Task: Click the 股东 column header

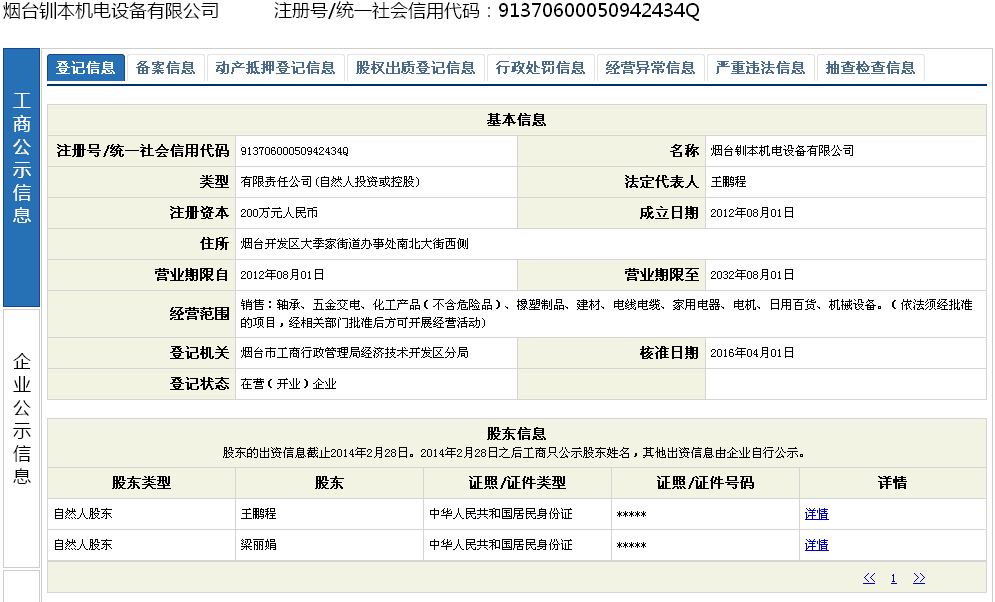Action: click(x=329, y=483)
